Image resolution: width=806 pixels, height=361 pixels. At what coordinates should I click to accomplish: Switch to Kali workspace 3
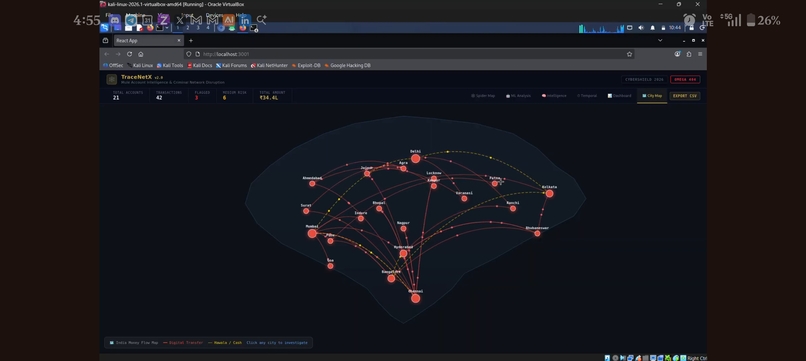click(x=198, y=28)
